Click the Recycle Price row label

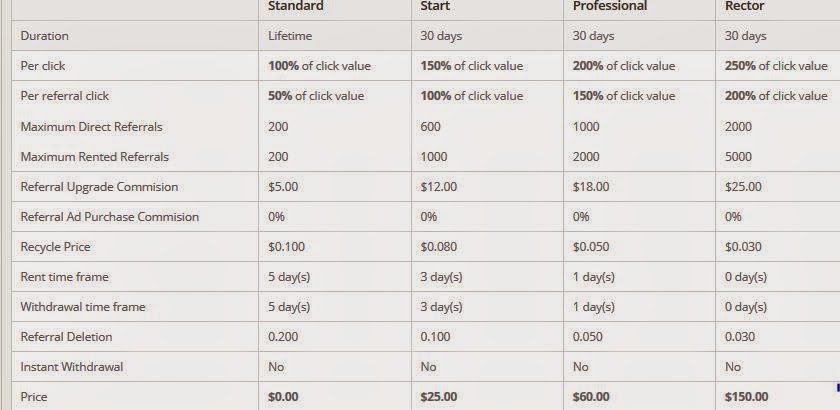pos(56,247)
